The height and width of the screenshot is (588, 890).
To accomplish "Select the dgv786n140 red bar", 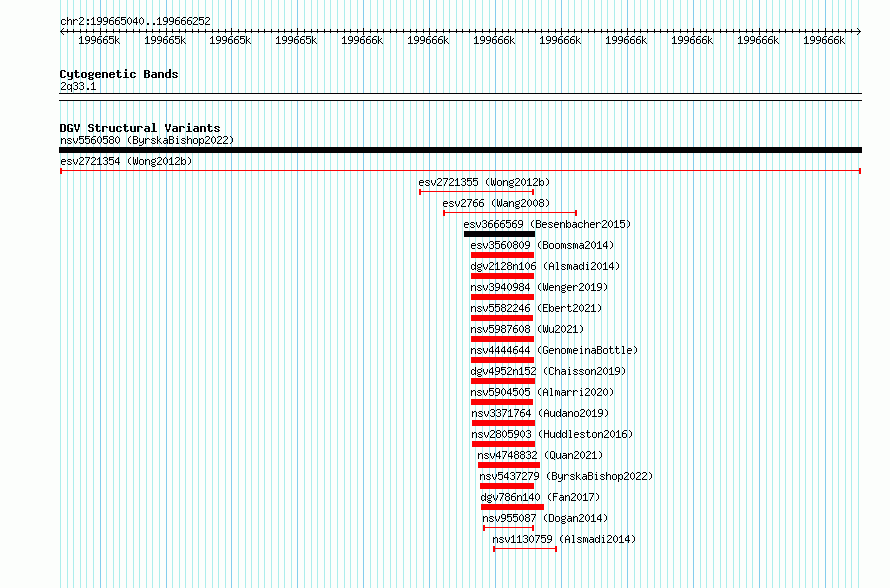I will pyautogui.click(x=513, y=507).
